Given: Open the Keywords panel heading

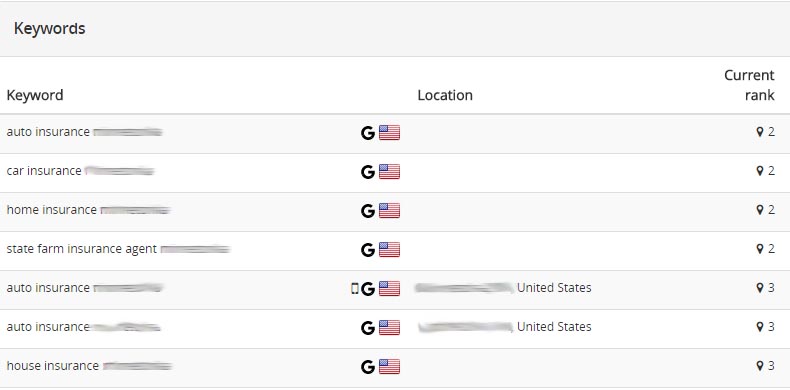Looking at the screenshot, I should [49, 28].
